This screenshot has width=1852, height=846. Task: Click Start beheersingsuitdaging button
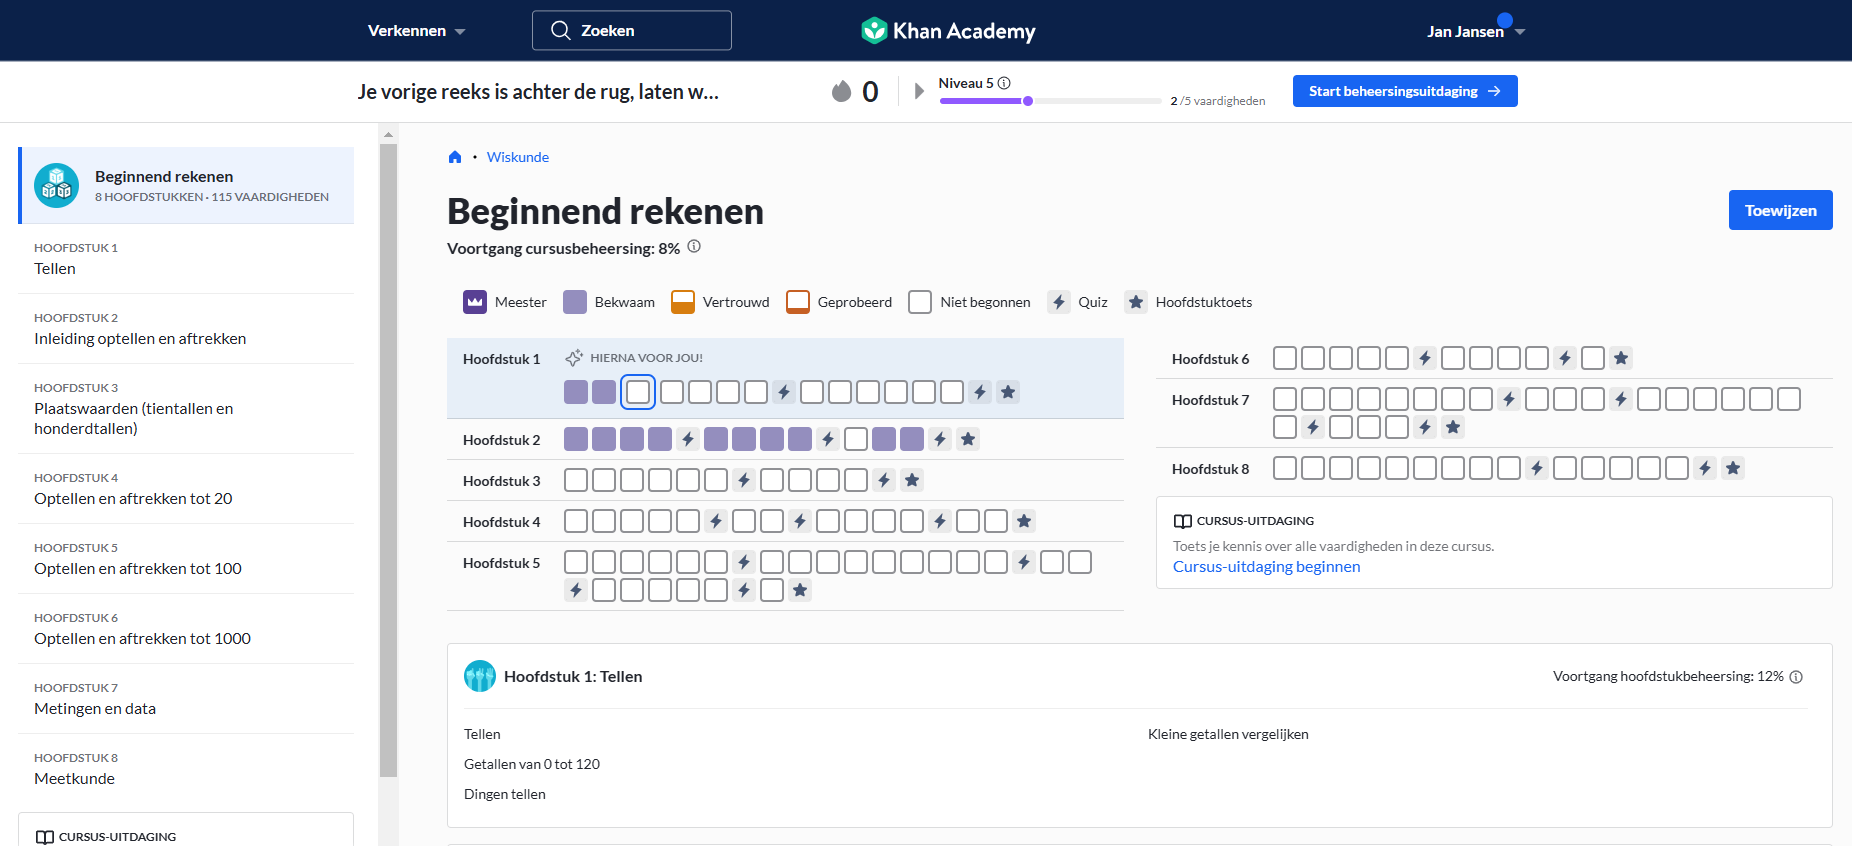tap(1405, 91)
